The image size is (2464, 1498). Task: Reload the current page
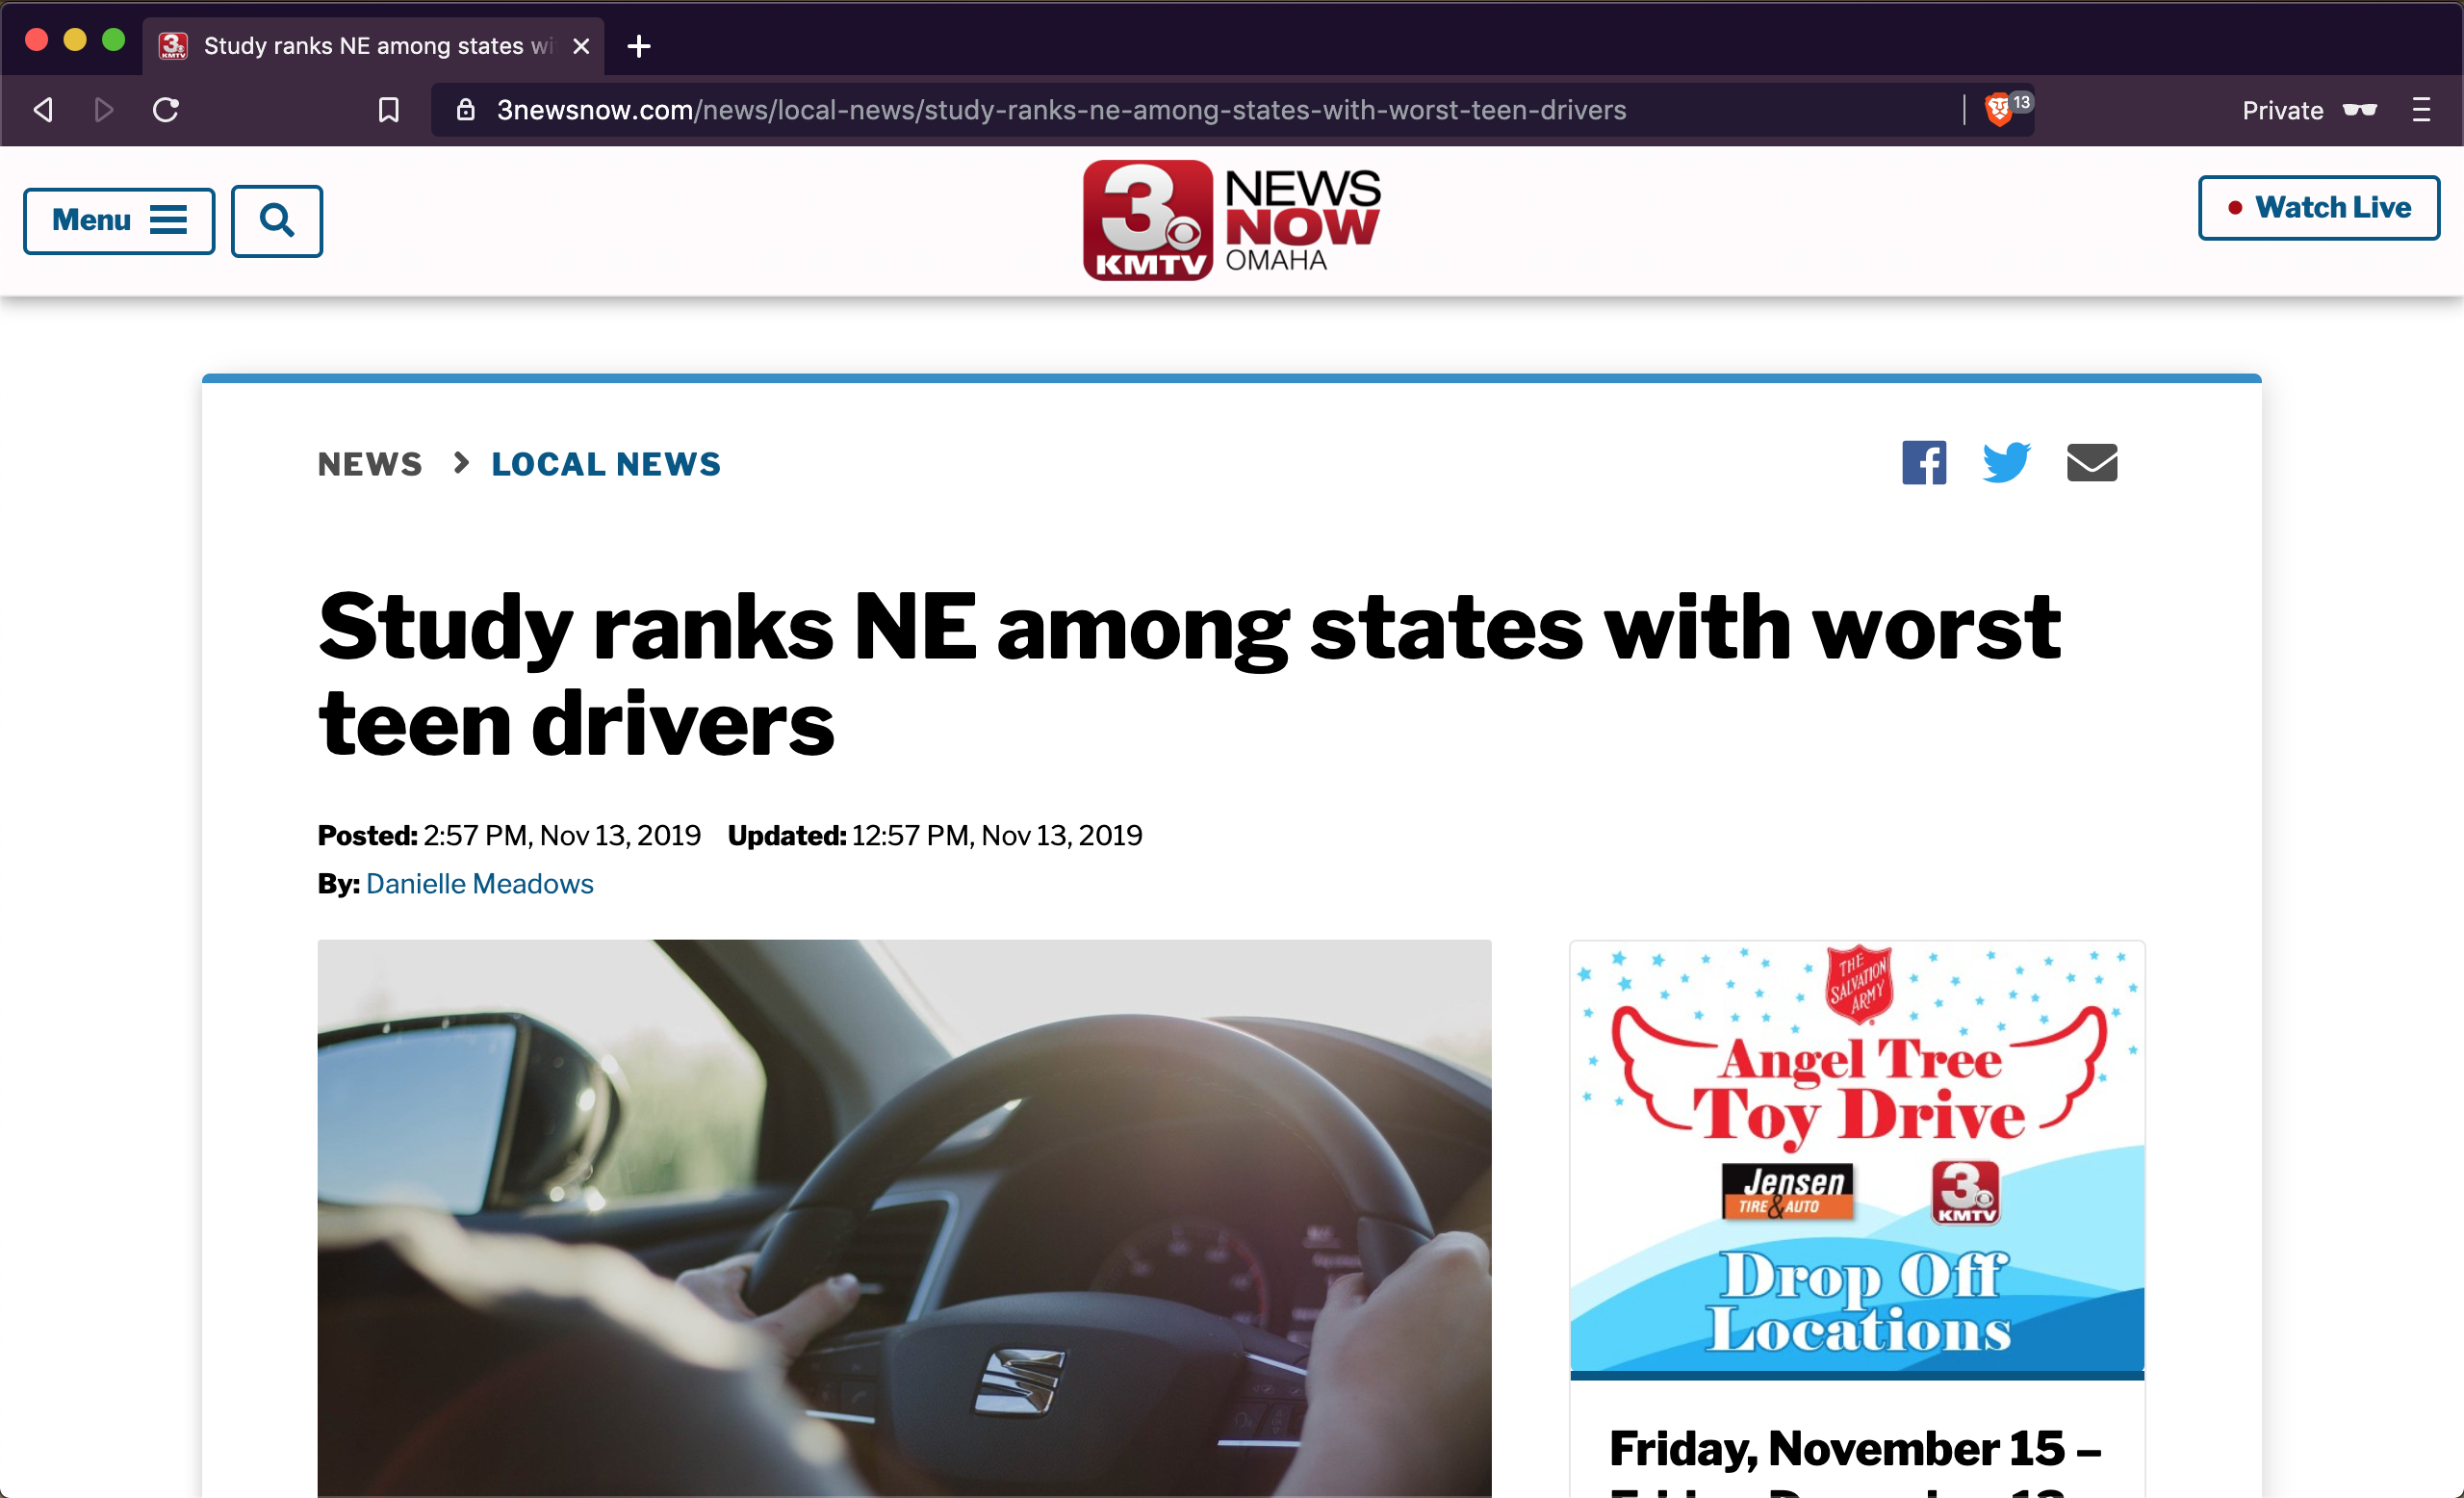tap(166, 110)
